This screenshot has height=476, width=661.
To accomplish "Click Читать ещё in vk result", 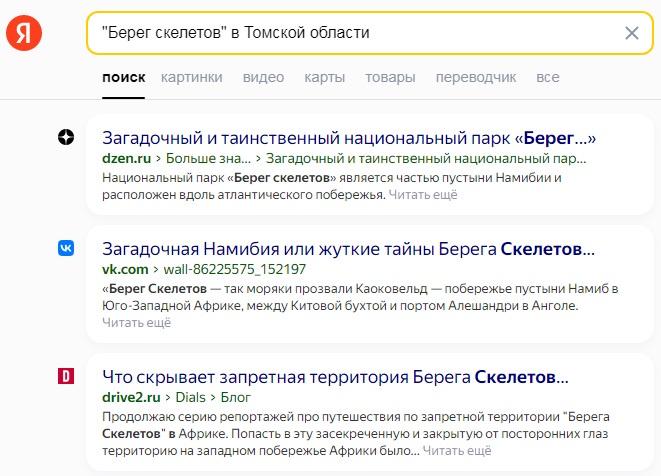I will [x=137, y=323].
